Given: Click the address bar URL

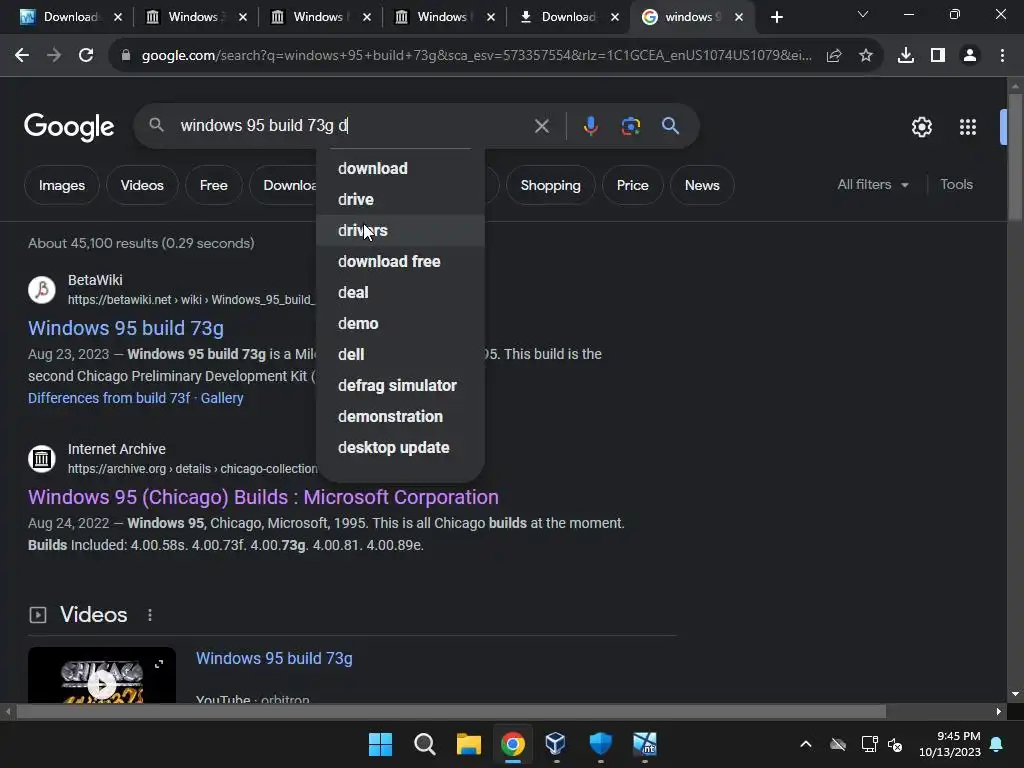Looking at the screenshot, I should pos(476,56).
